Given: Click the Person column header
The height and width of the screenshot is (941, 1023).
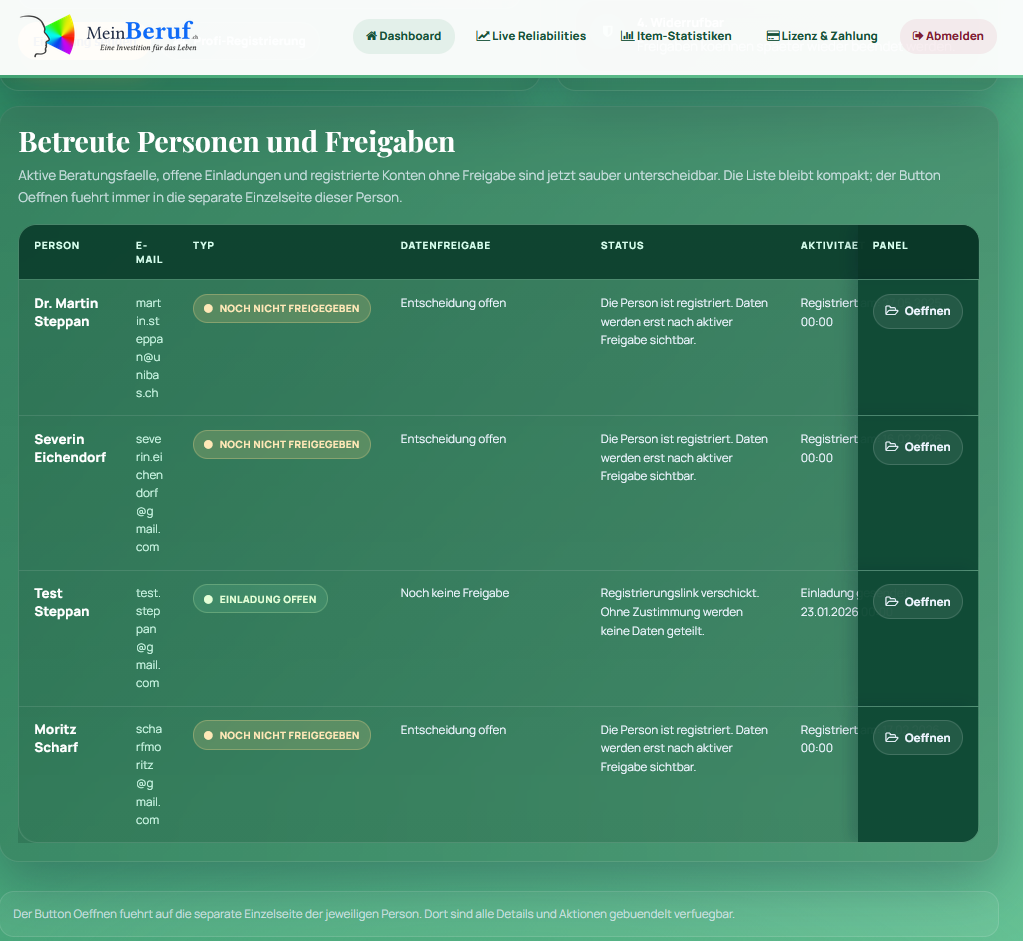Looking at the screenshot, I should coord(57,246).
